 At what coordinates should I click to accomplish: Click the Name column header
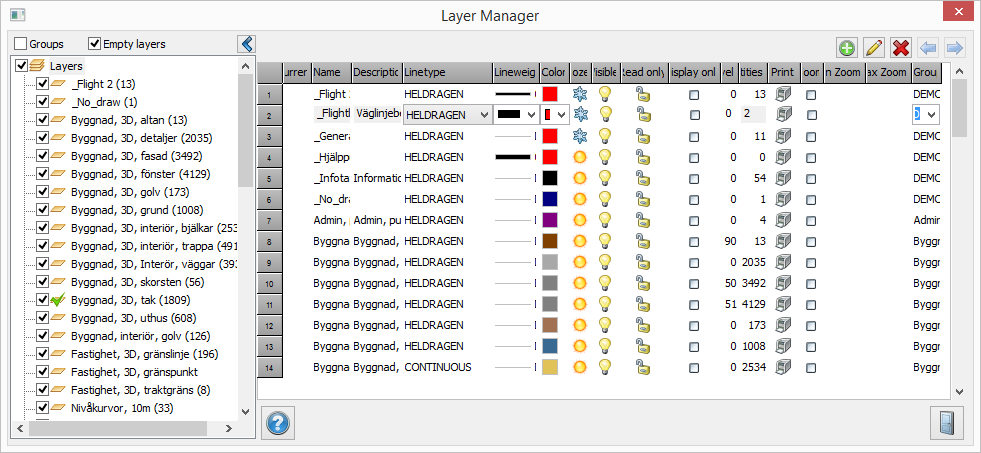coord(330,73)
